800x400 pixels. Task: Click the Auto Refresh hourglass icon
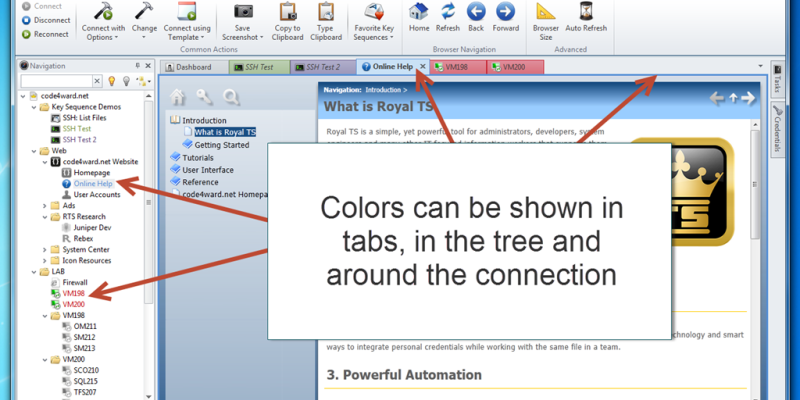[x=586, y=14]
